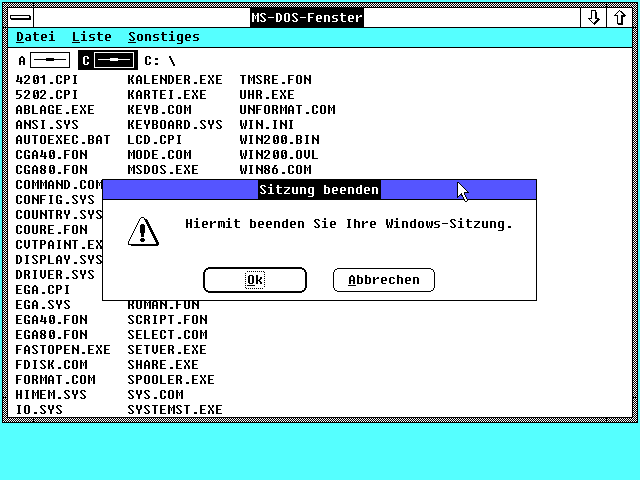This screenshot has width=640, height=480.
Task: Select file WIN.INI
Action: [267, 124]
